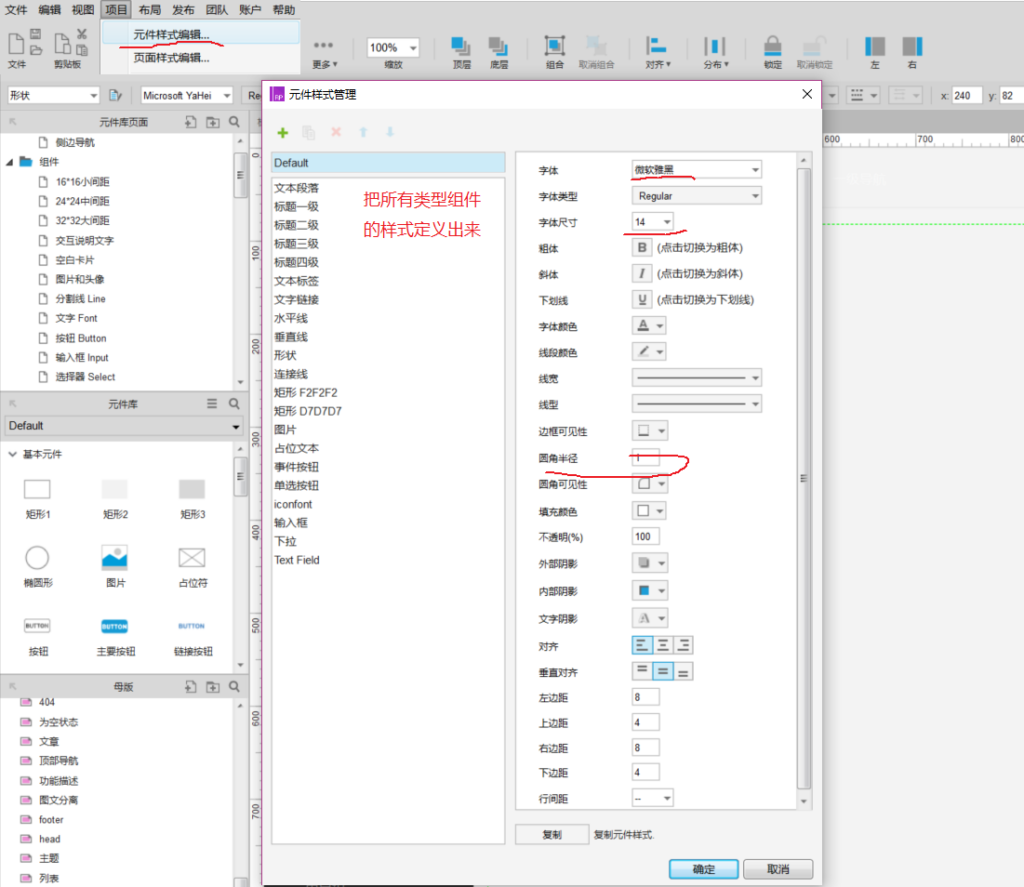1024x887 pixels.
Task: Click the add folder icon in 元件库页面 panel
Action: [213, 121]
